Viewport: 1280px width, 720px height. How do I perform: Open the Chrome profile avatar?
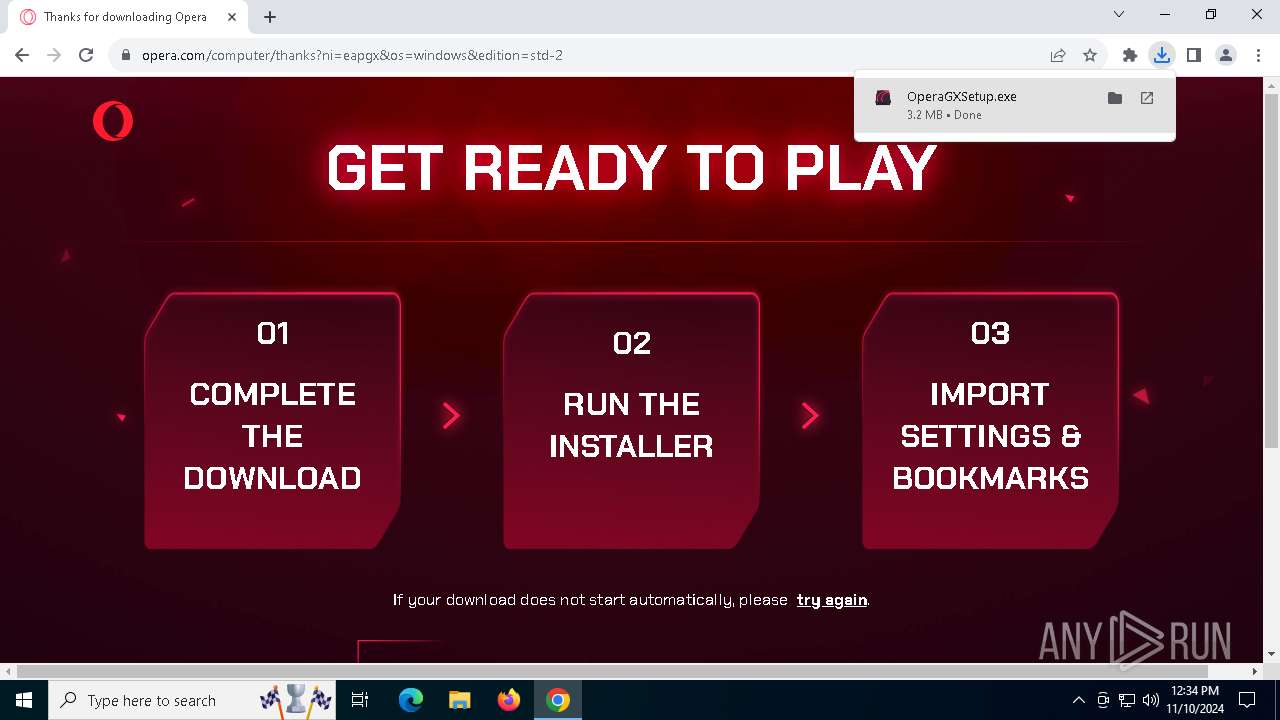coord(1226,55)
